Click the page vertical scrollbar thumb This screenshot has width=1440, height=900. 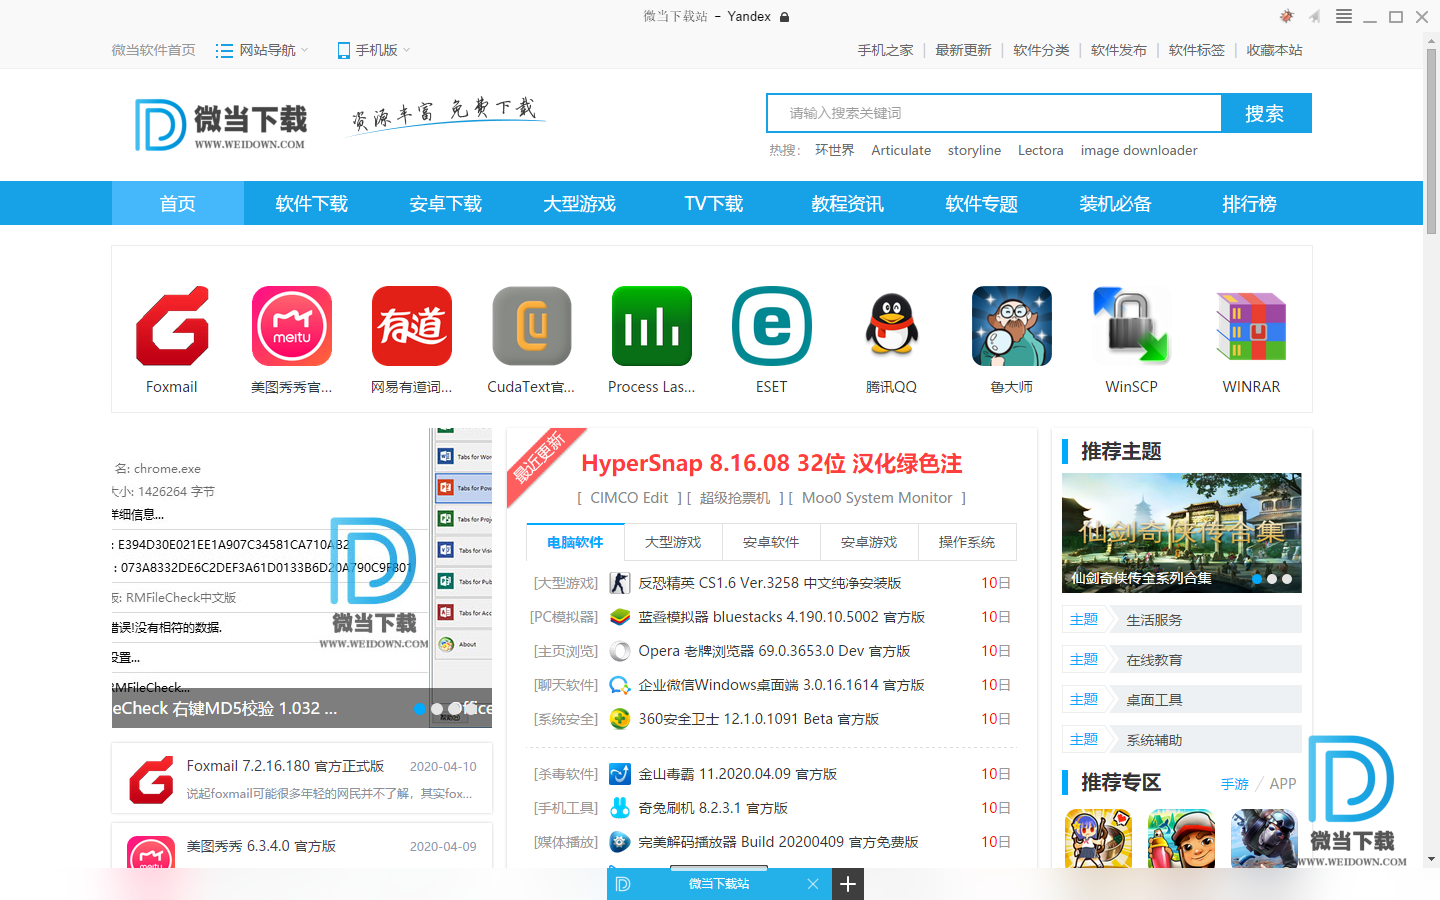[1431, 141]
